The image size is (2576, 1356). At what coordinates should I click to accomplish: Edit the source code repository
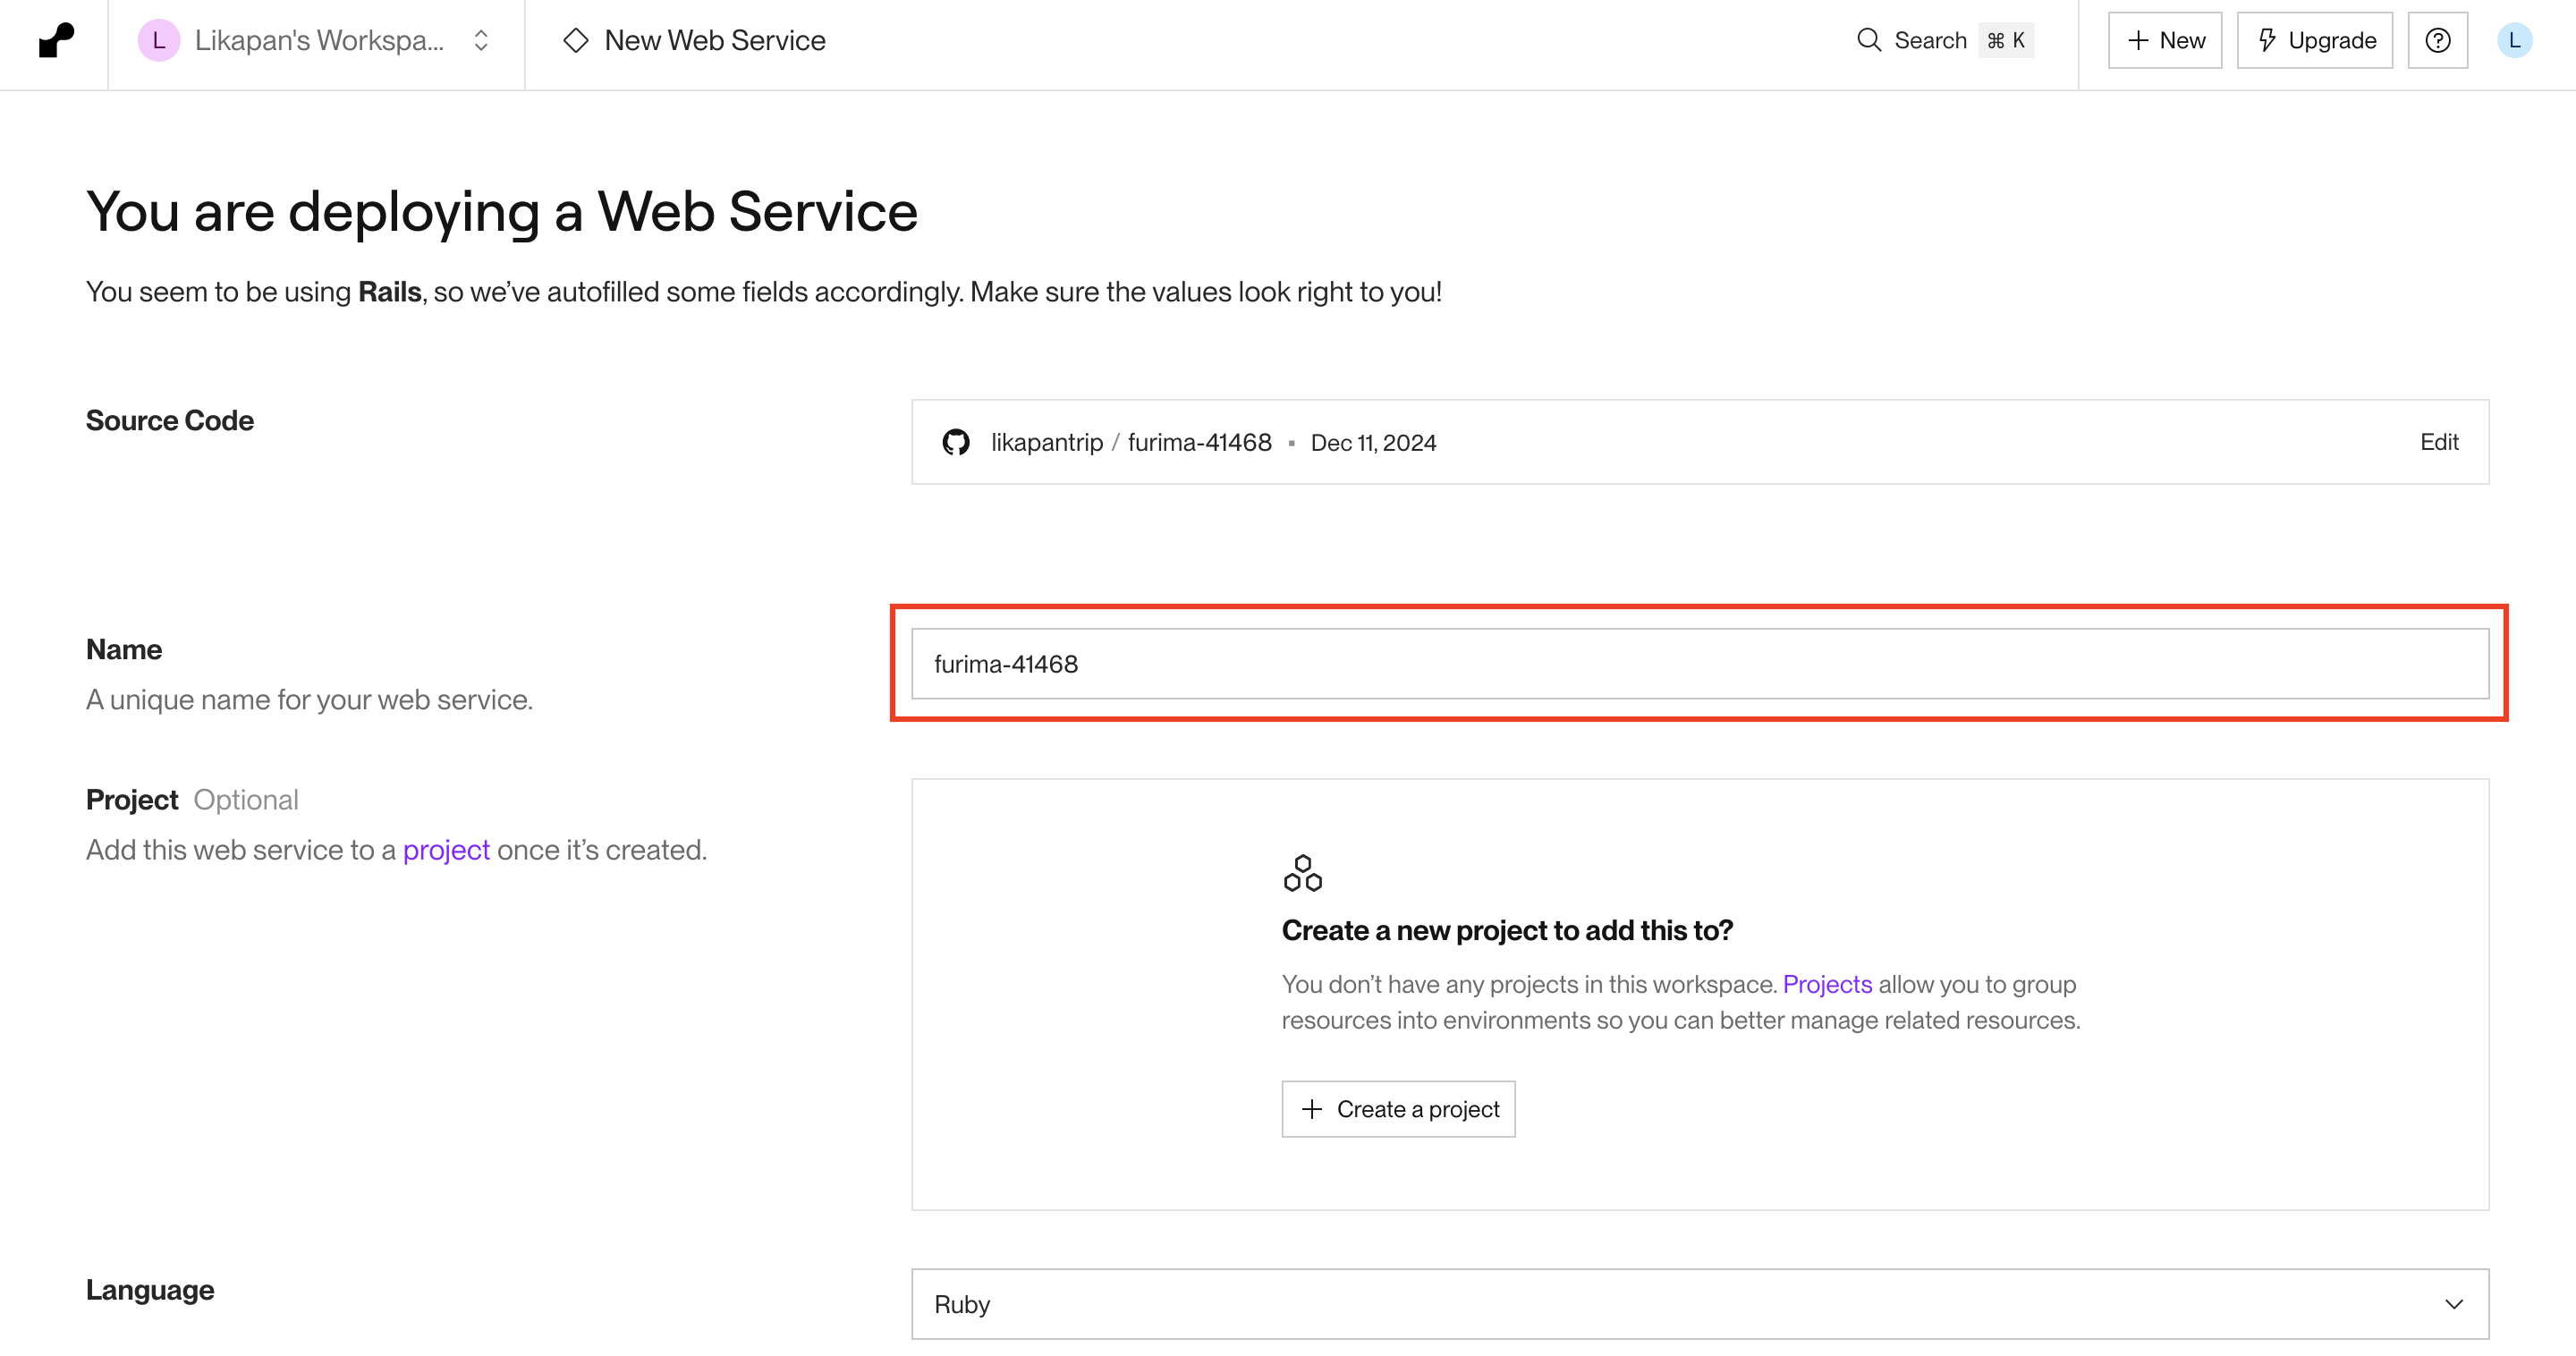coord(2438,442)
